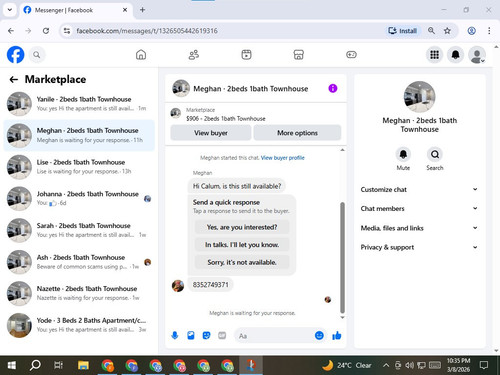The height and width of the screenshot is (375, 500).
Task: Send quick reply Yes, are you interested?
Action: point(242,227)
